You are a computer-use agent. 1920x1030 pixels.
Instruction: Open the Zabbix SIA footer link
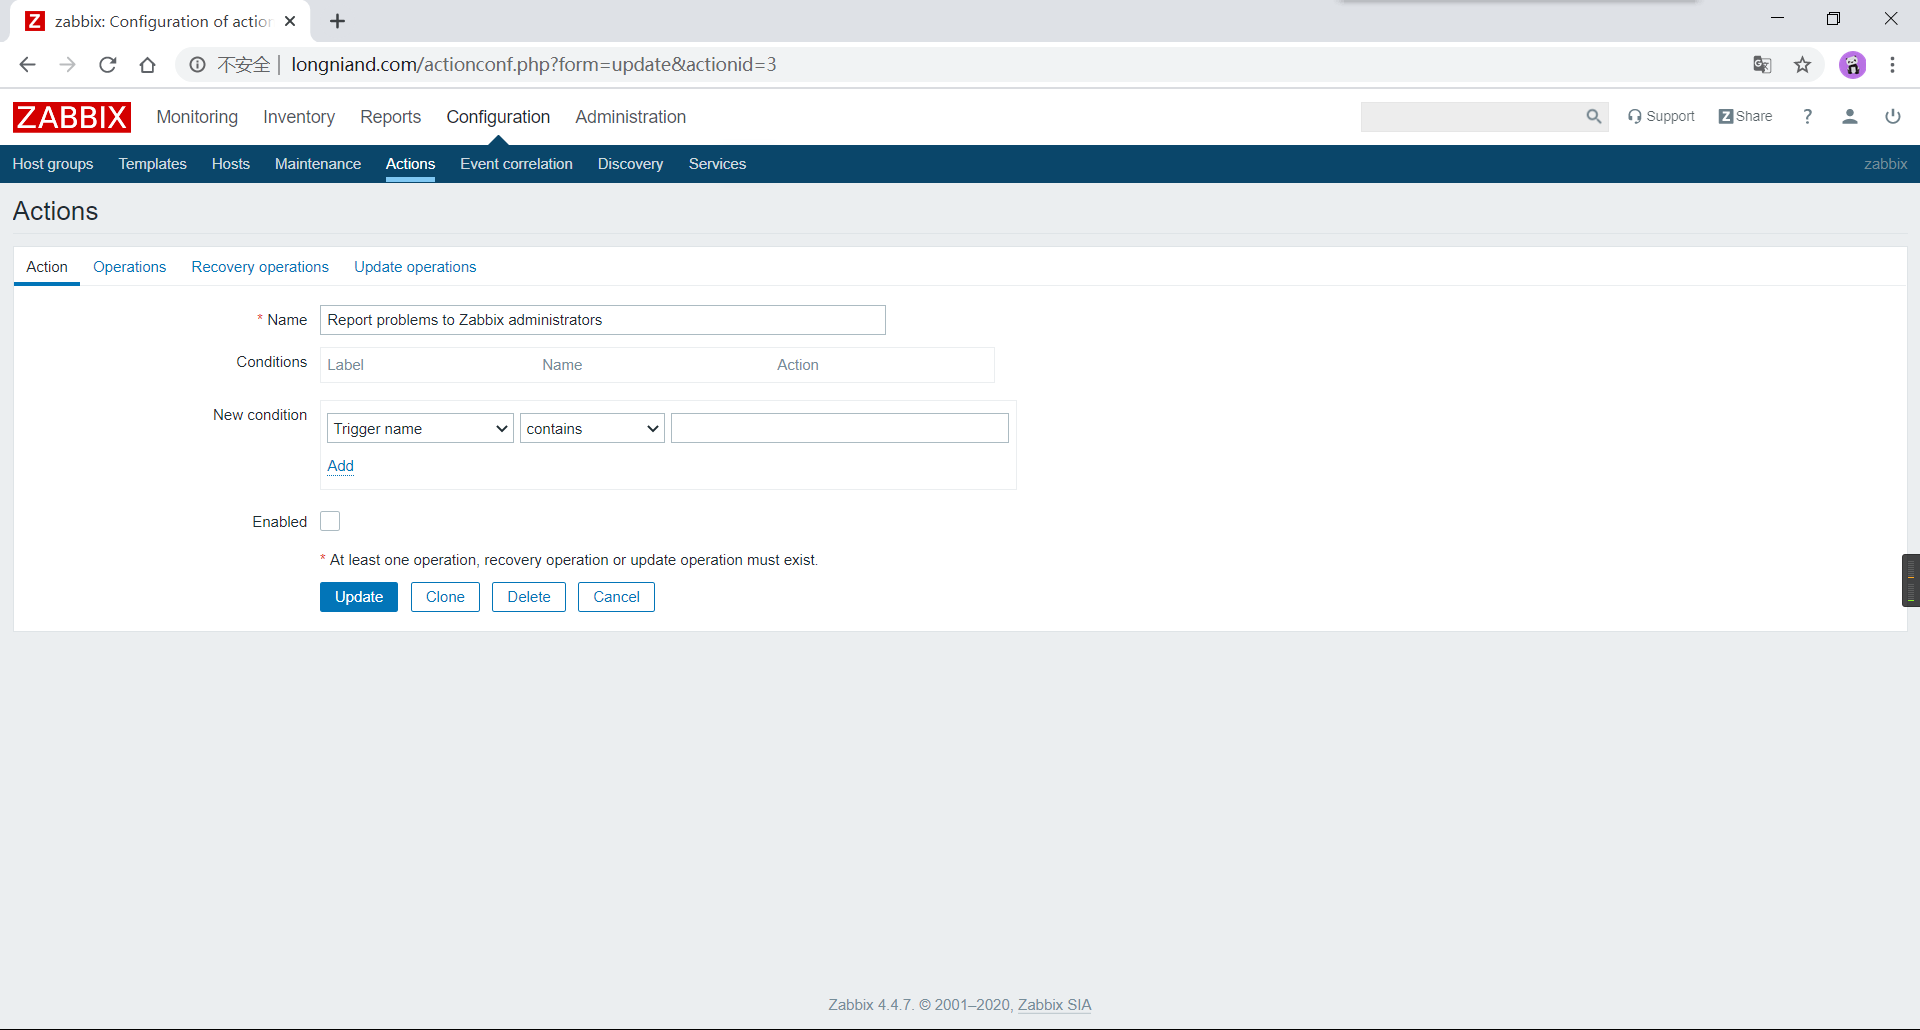click(1054, 1005)
